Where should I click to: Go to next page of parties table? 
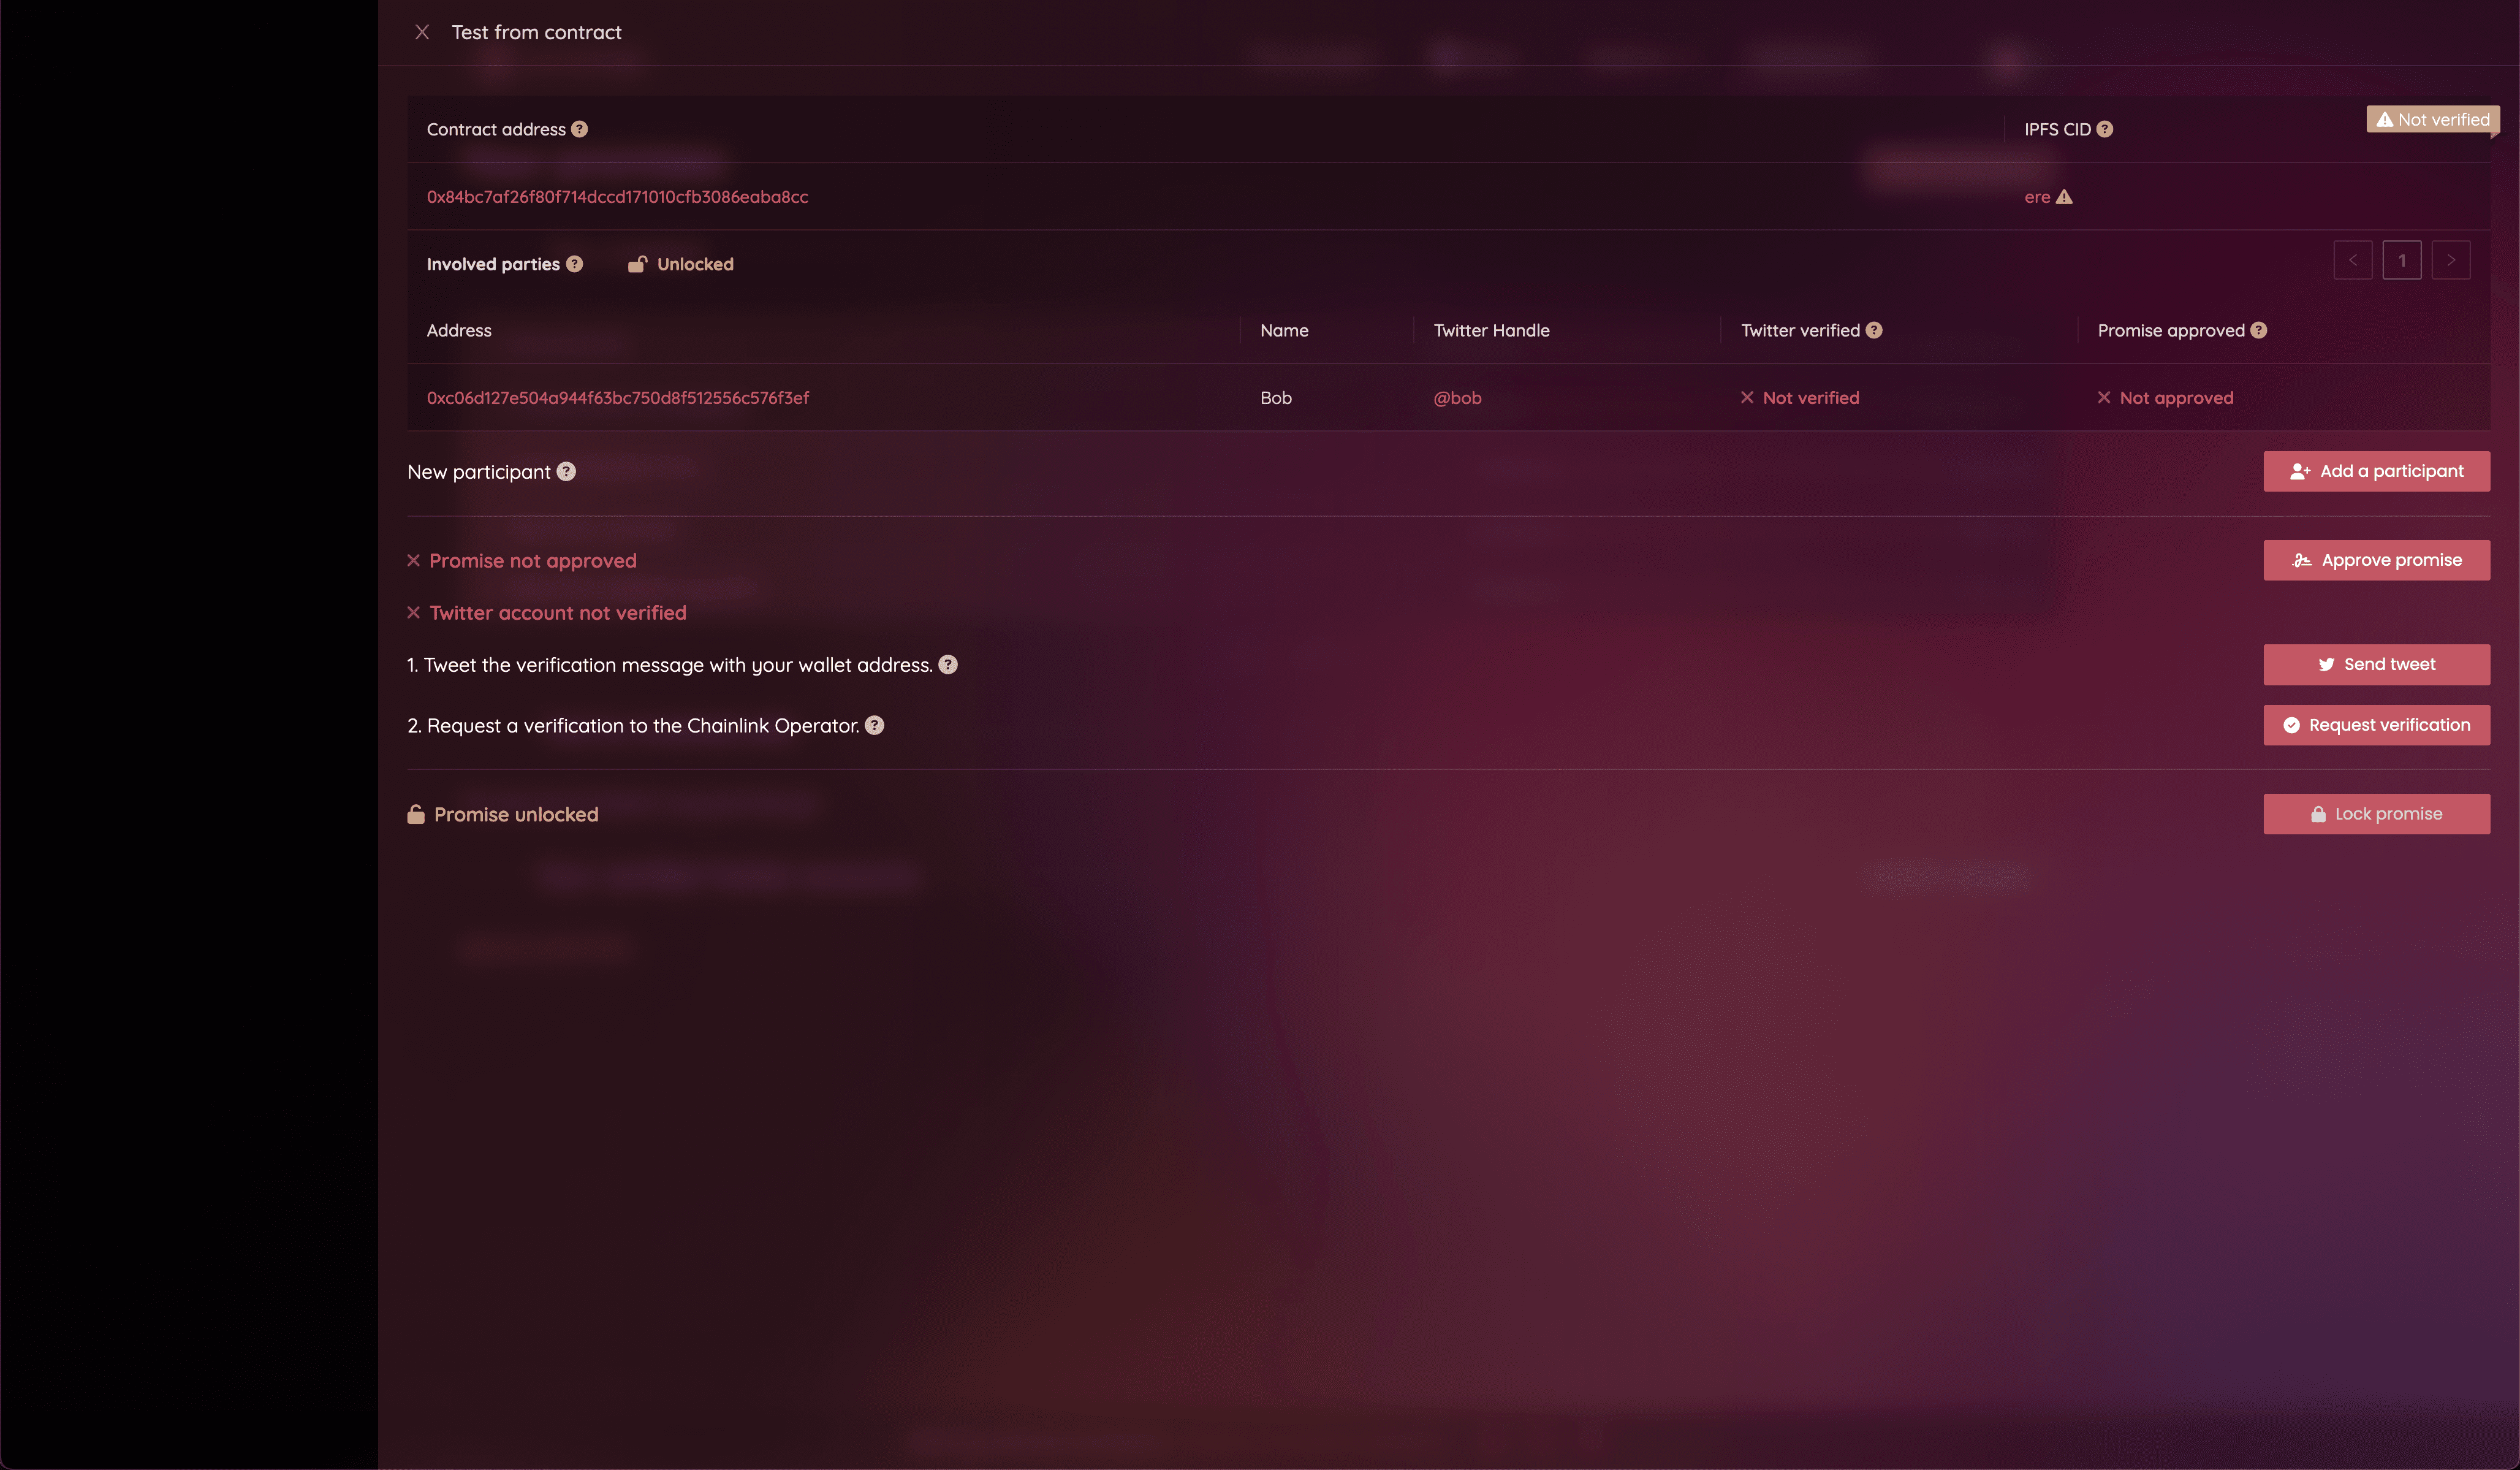click(x=2451, y=260)
